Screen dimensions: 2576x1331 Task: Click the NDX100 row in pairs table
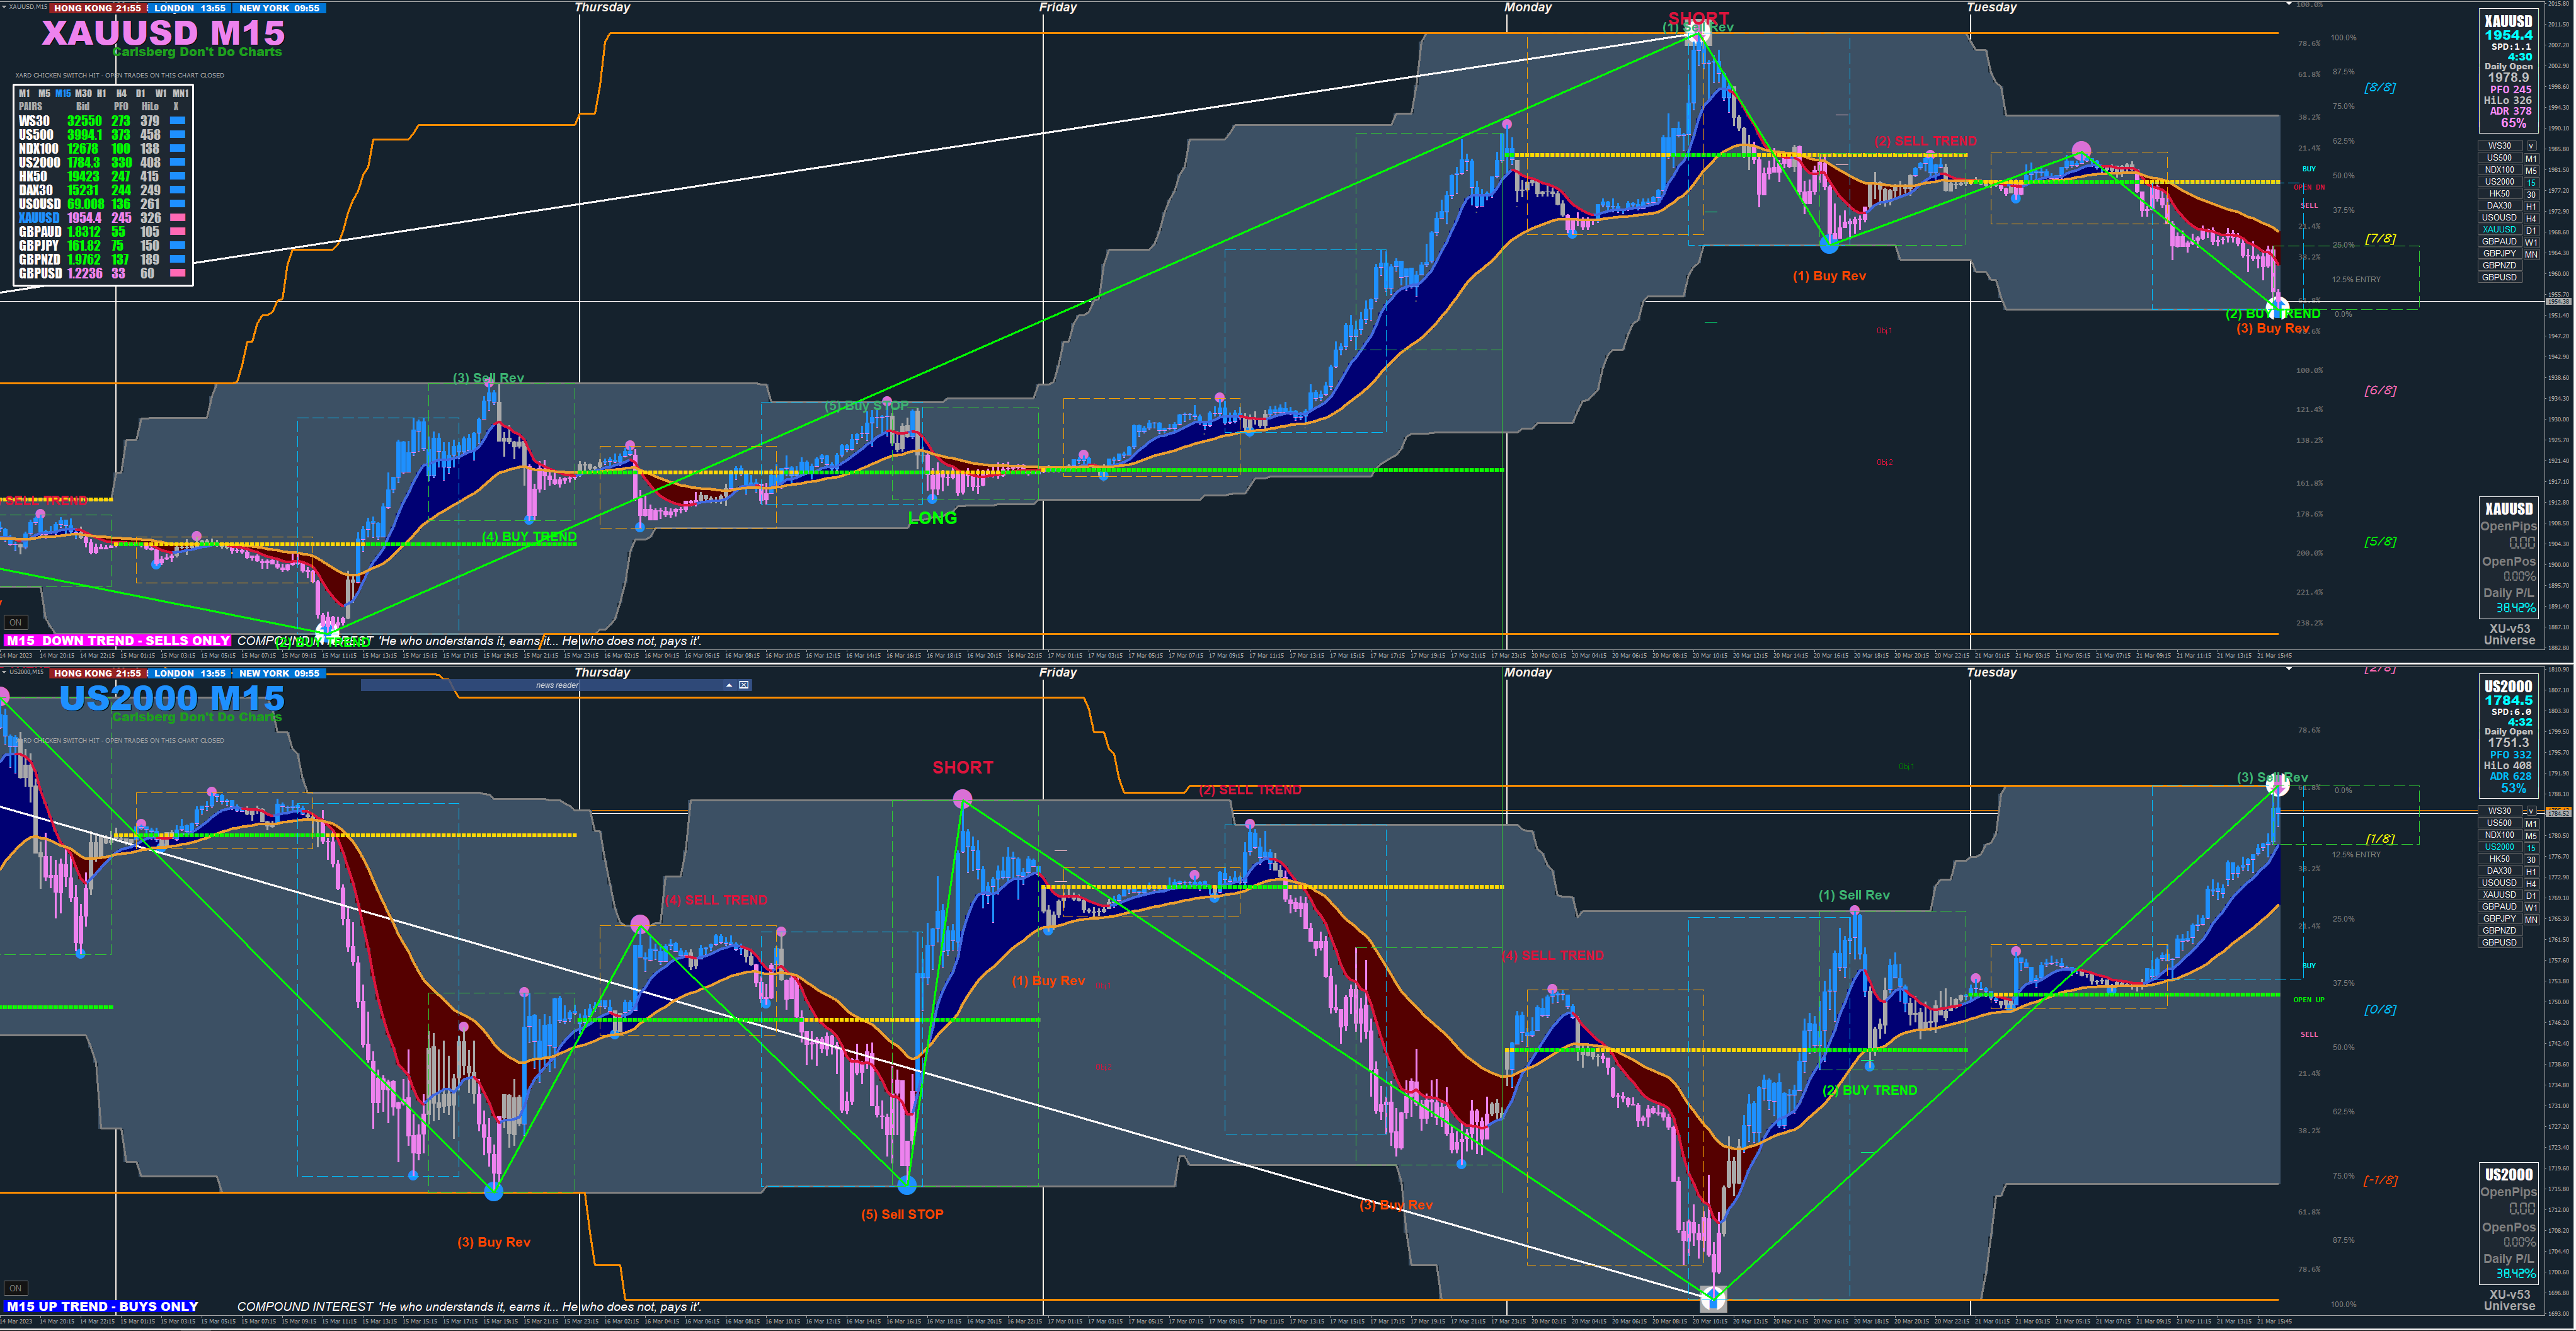(x=38, y=149)
